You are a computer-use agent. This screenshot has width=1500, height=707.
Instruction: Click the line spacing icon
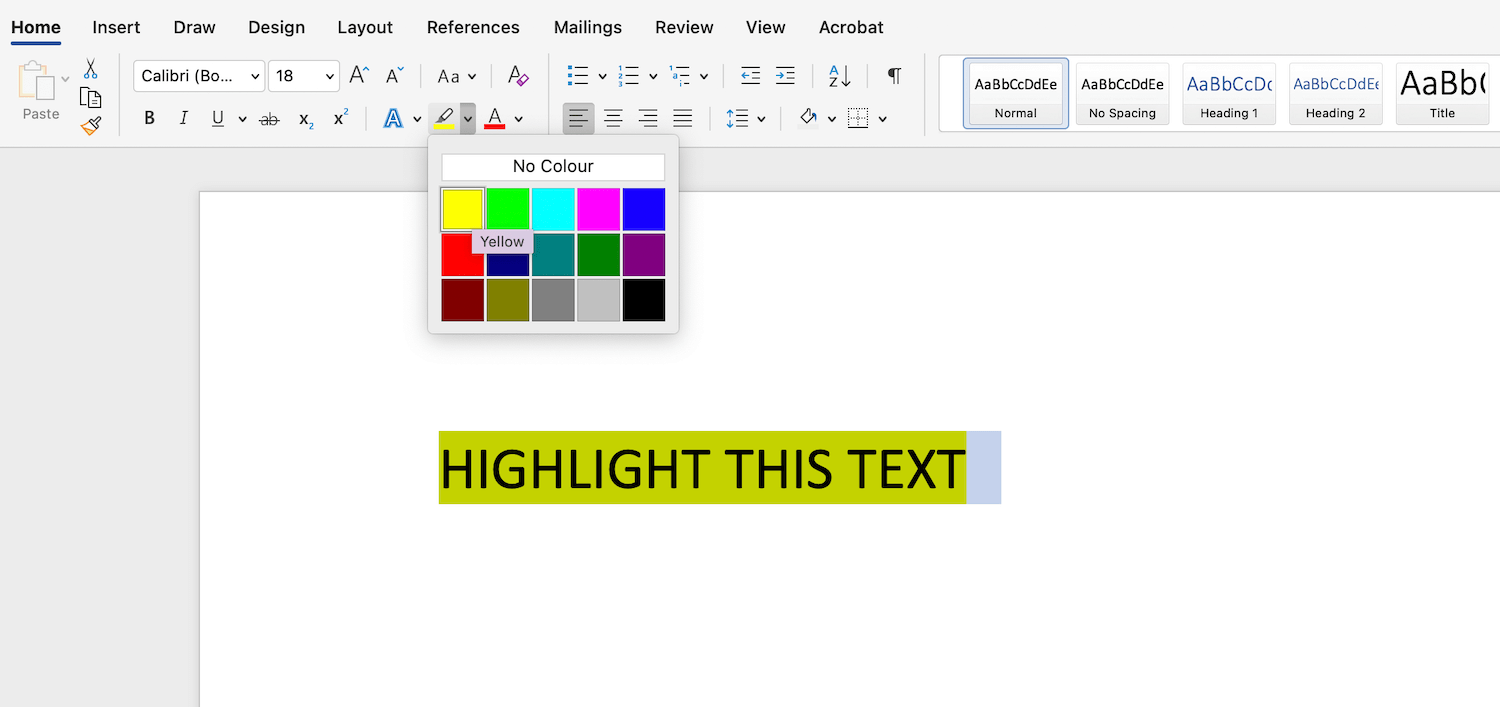[737, 119]
